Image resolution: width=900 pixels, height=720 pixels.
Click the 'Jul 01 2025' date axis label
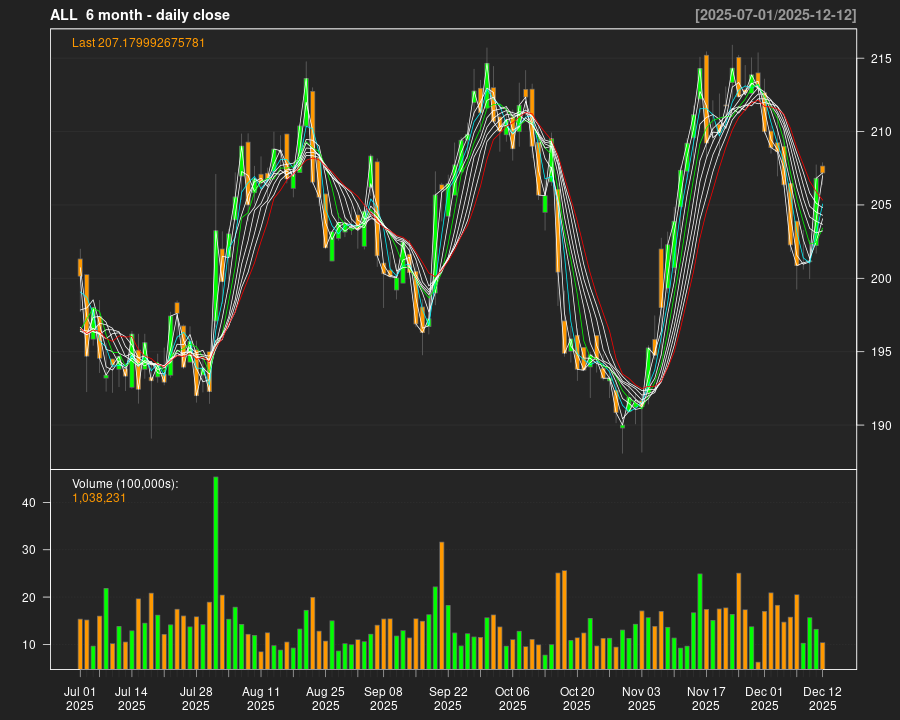coord(80,698)
